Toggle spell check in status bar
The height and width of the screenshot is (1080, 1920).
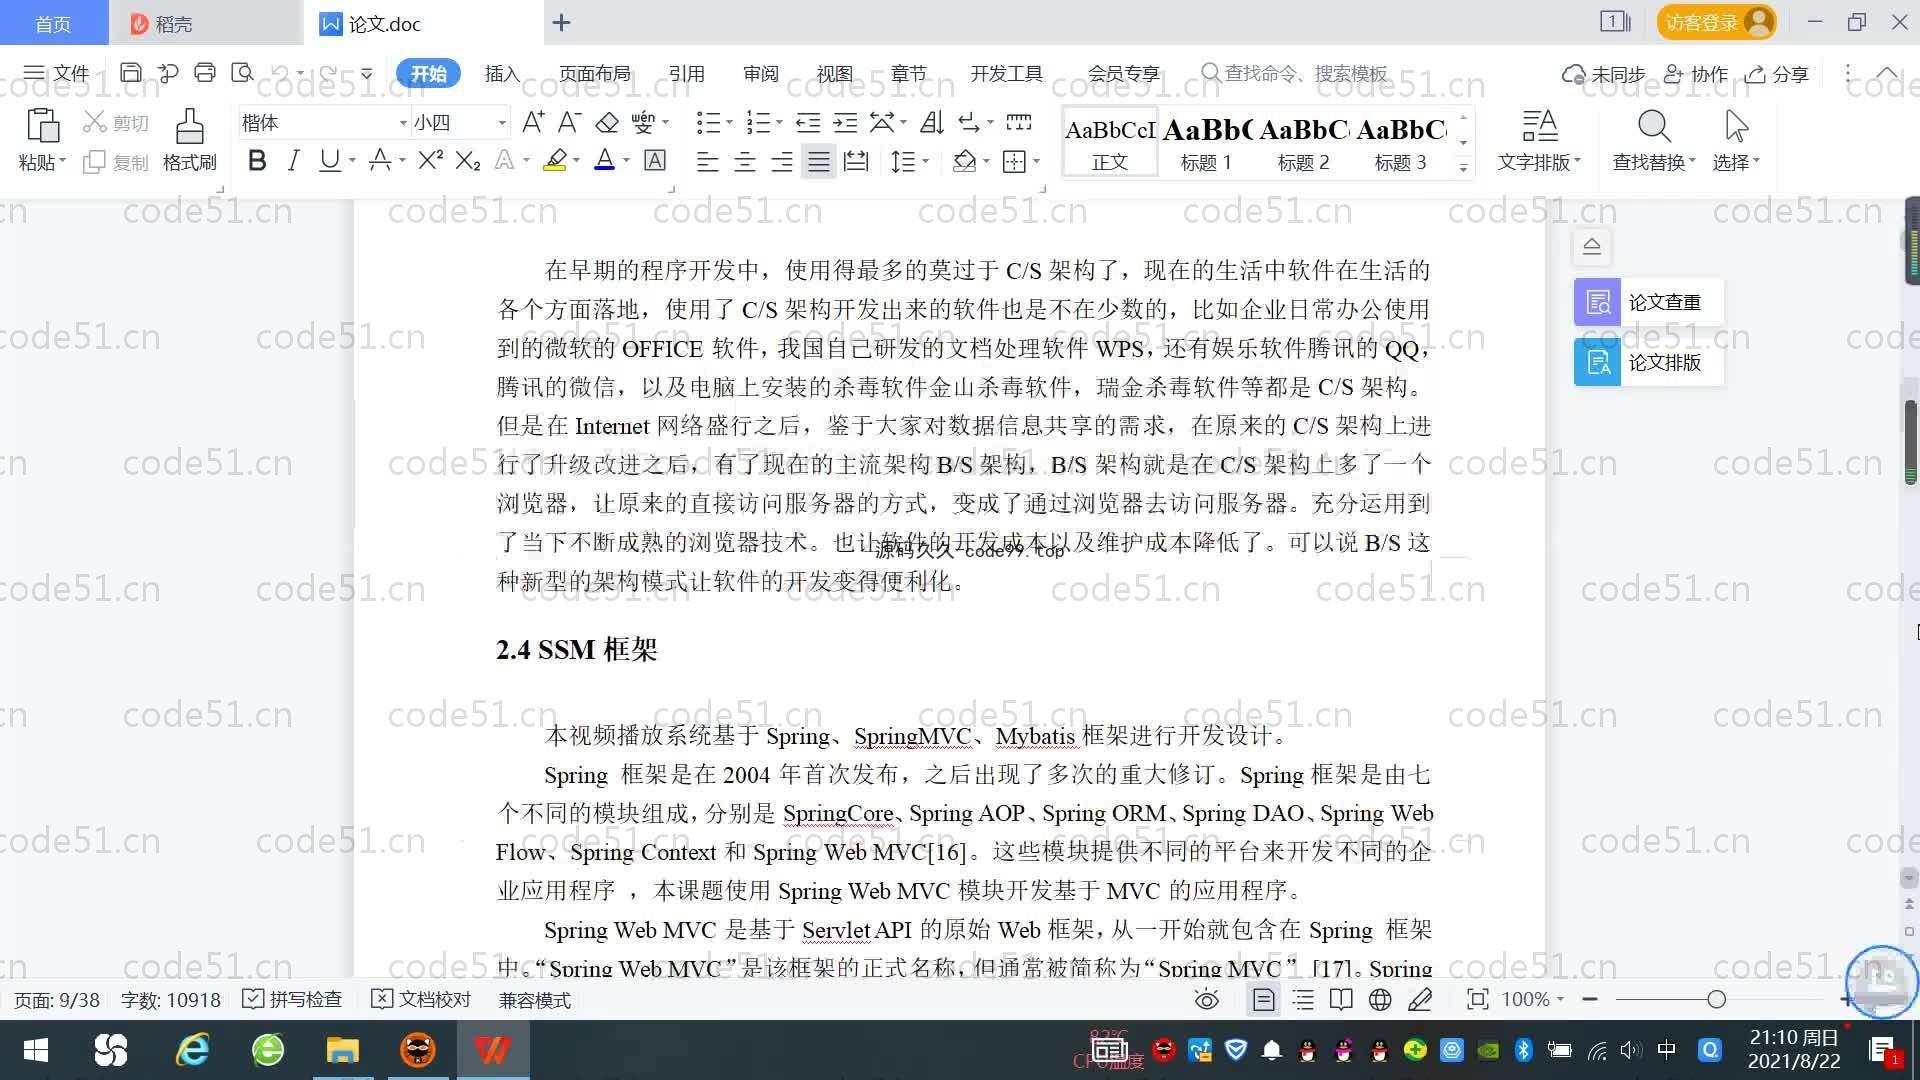click(292, 999)
